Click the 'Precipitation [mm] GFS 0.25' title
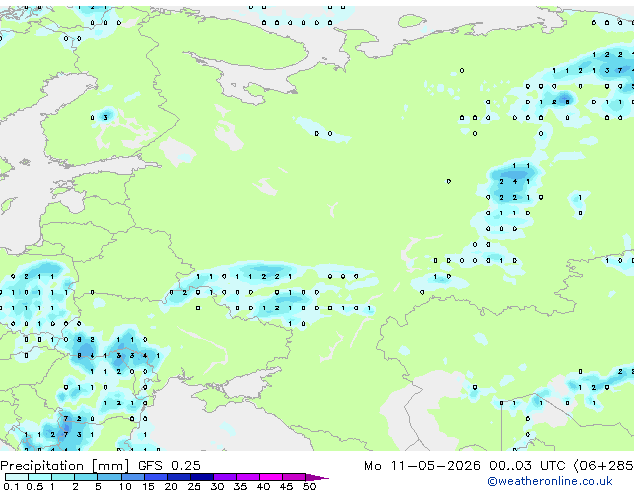 pyautogui.click(x=100, y=466)
